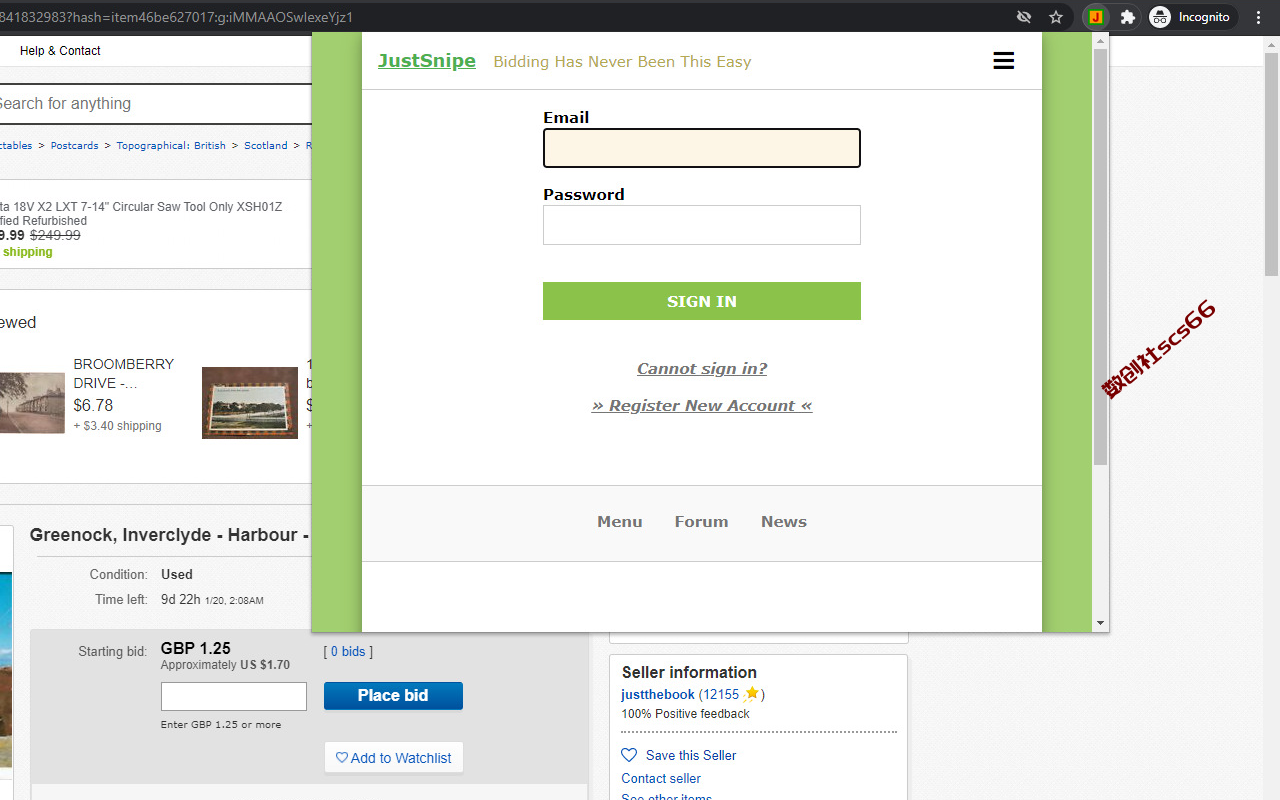Open Topographical: British breadcrumb
The image size is (1280, 800).
click(171, 146)
